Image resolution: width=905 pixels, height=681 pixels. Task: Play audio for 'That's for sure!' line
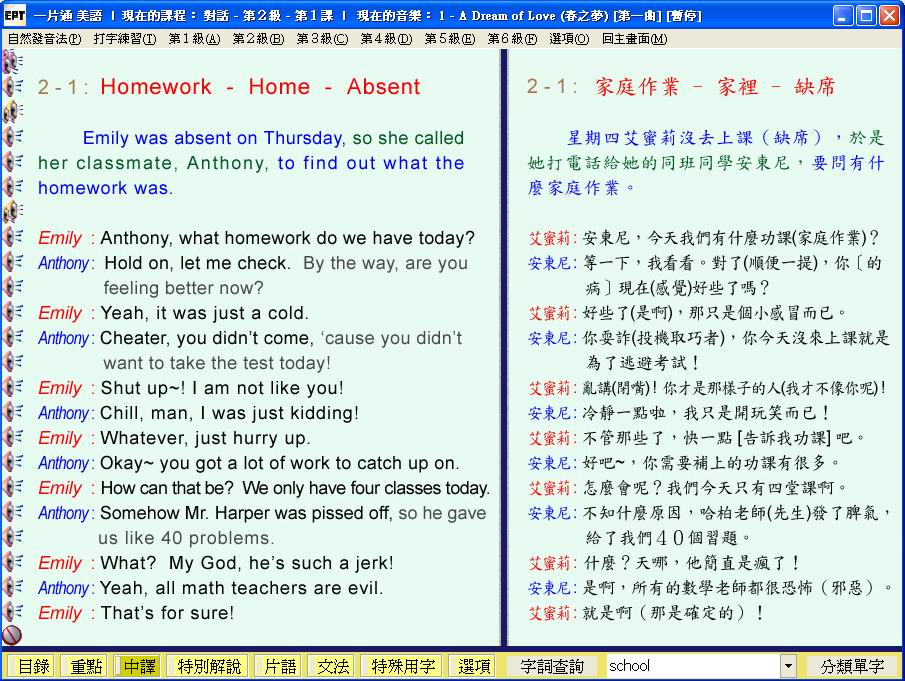12,612
